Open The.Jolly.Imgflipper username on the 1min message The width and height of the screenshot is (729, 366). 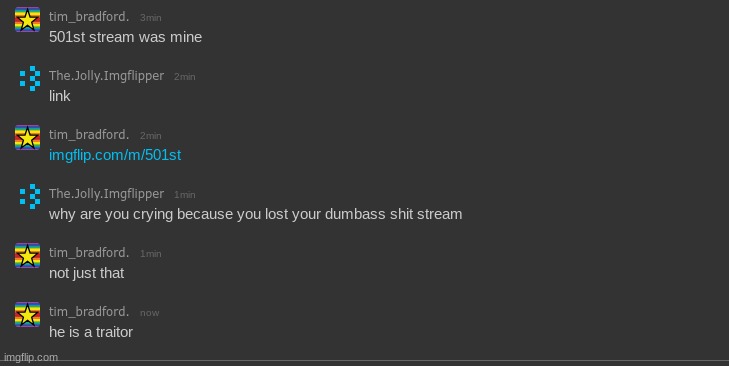(x=106, y=194)
